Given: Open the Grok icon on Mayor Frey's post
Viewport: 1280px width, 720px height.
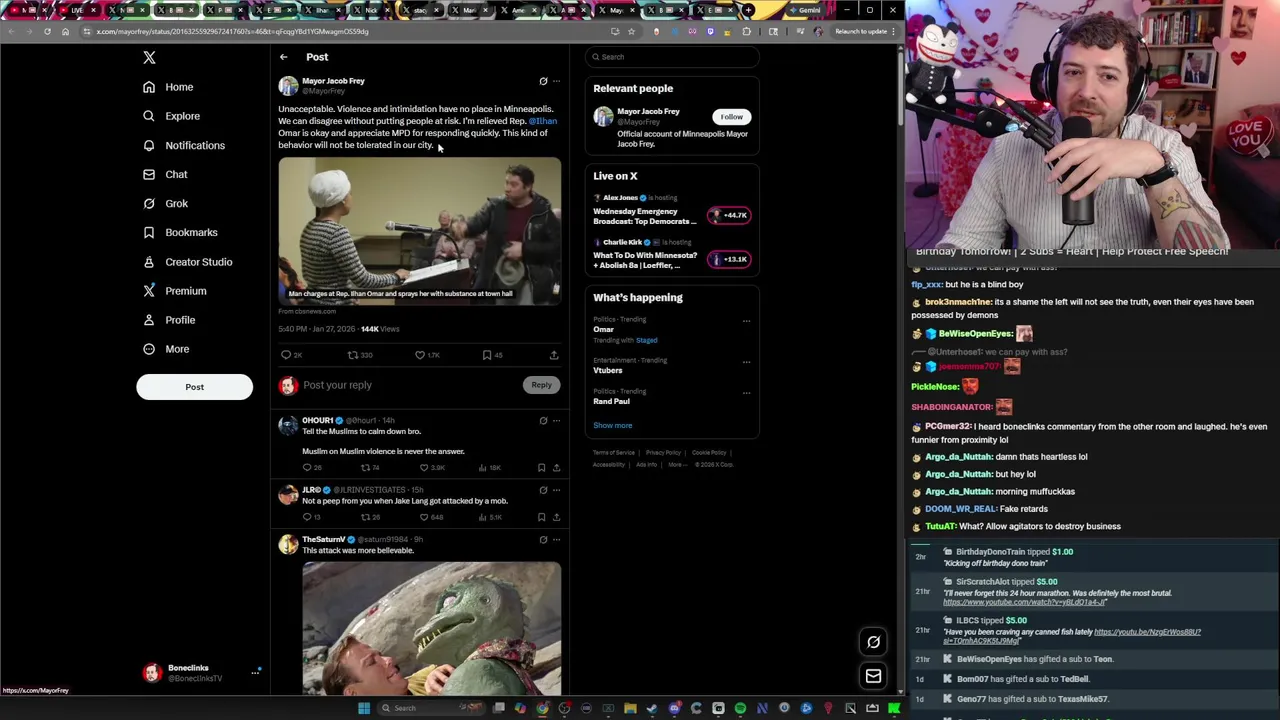Looking at the screenshot, I should tap(543, 81).
